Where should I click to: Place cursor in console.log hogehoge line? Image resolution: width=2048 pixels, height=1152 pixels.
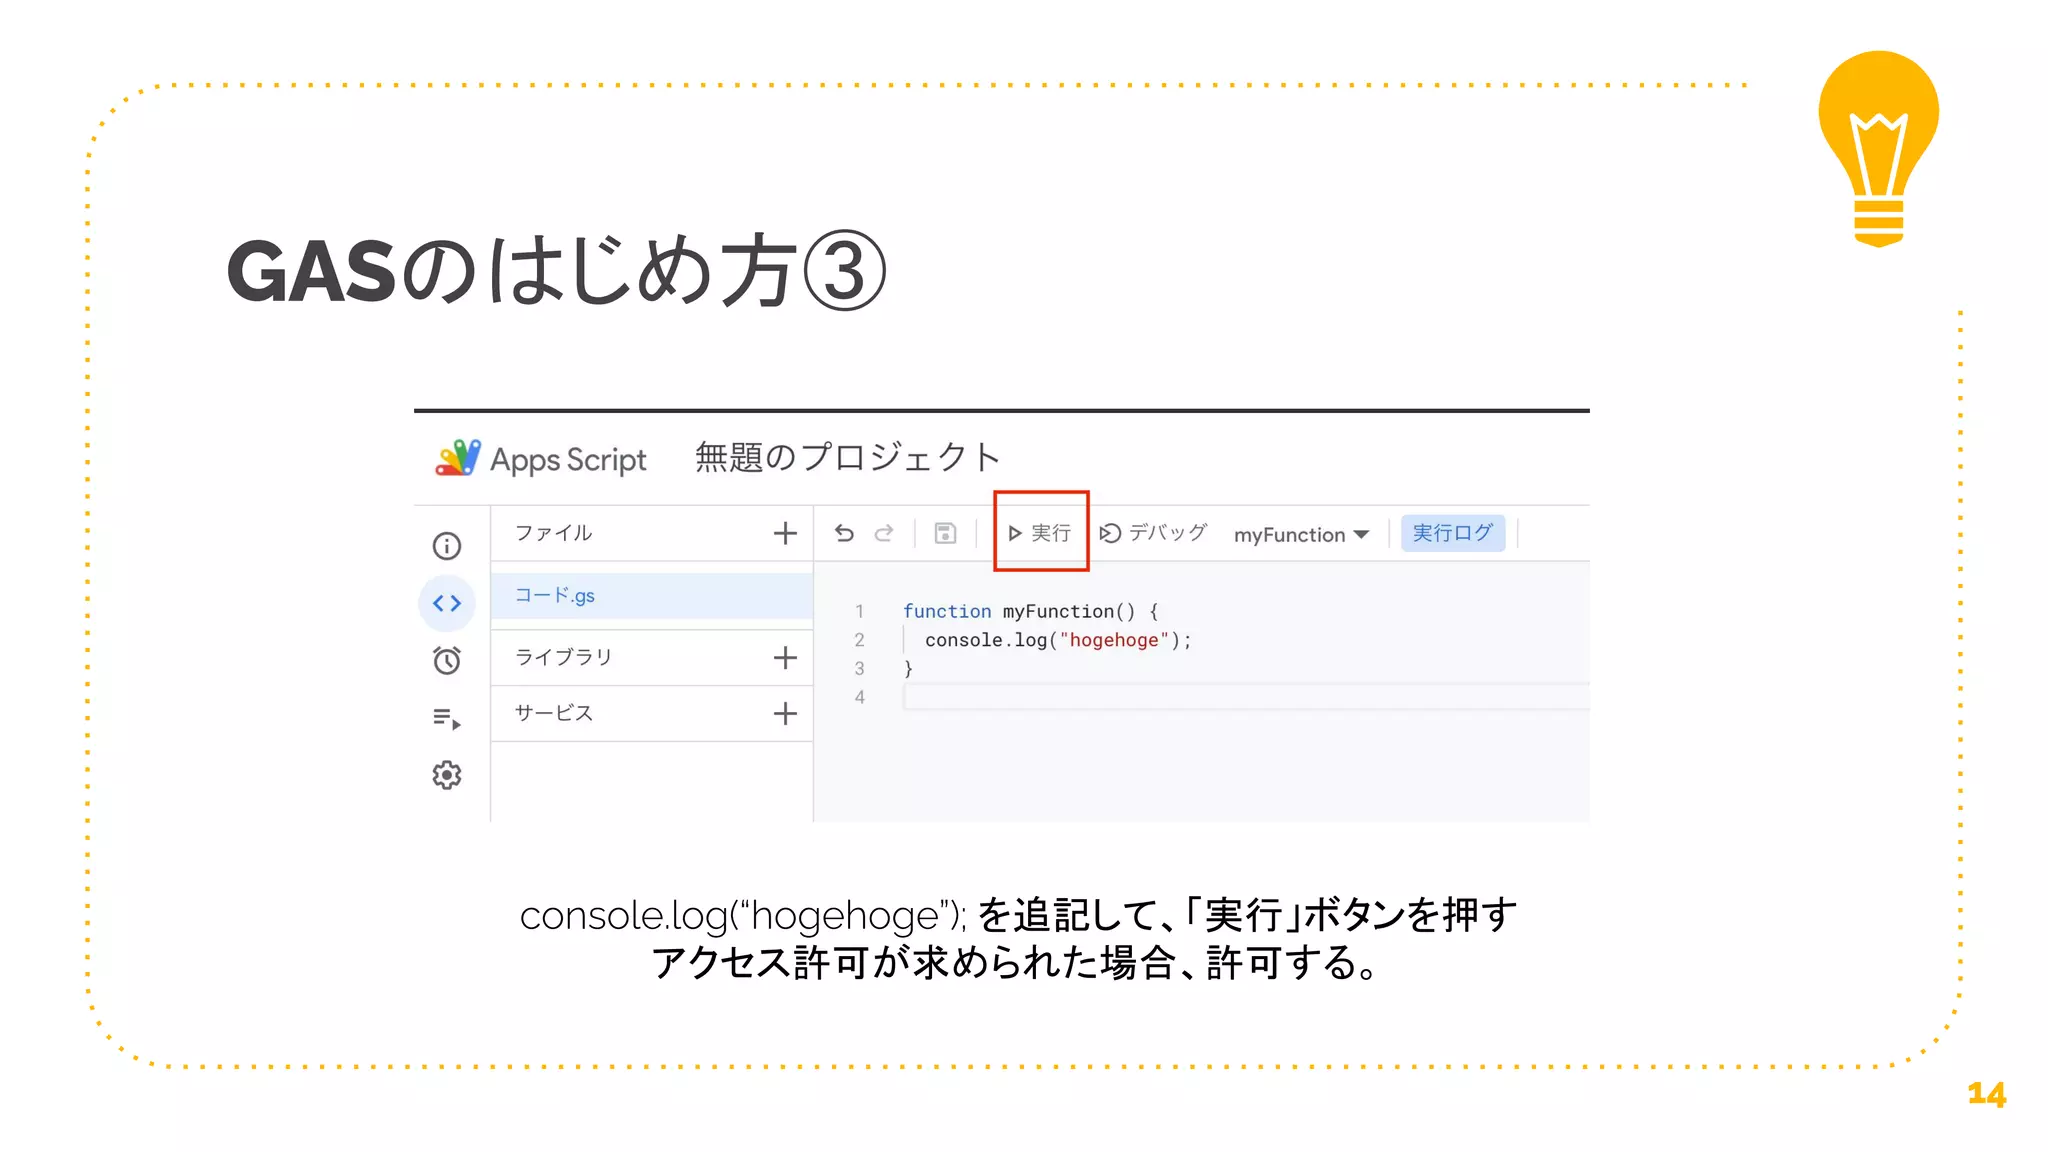coord(1058,640)
